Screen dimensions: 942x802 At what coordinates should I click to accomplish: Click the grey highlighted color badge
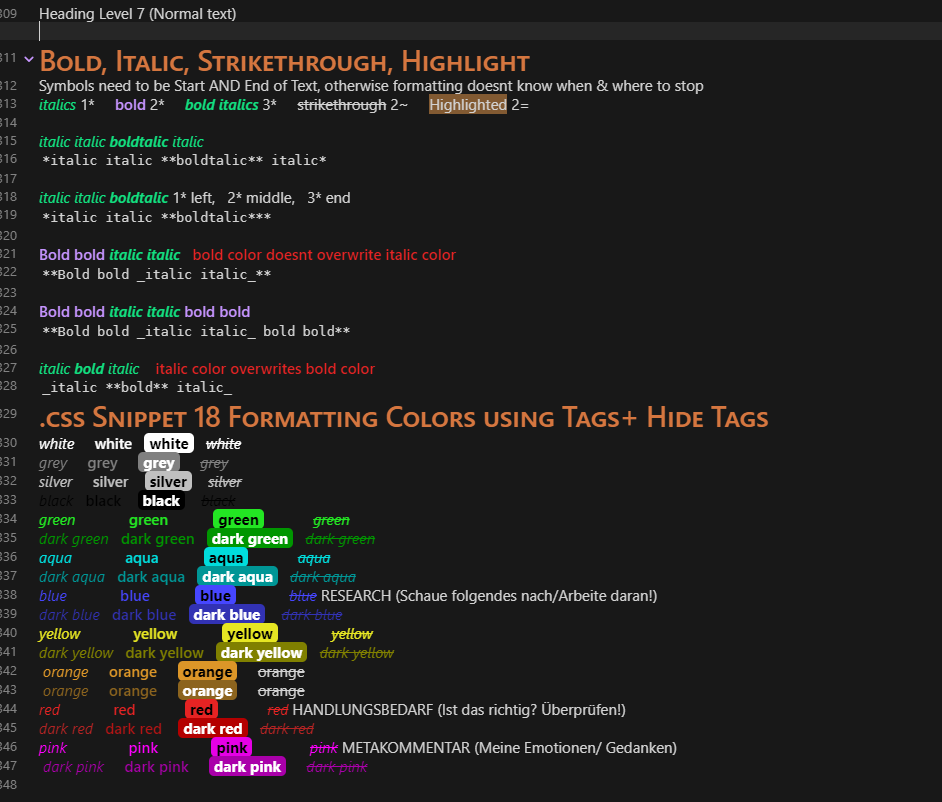coord(158,462)
